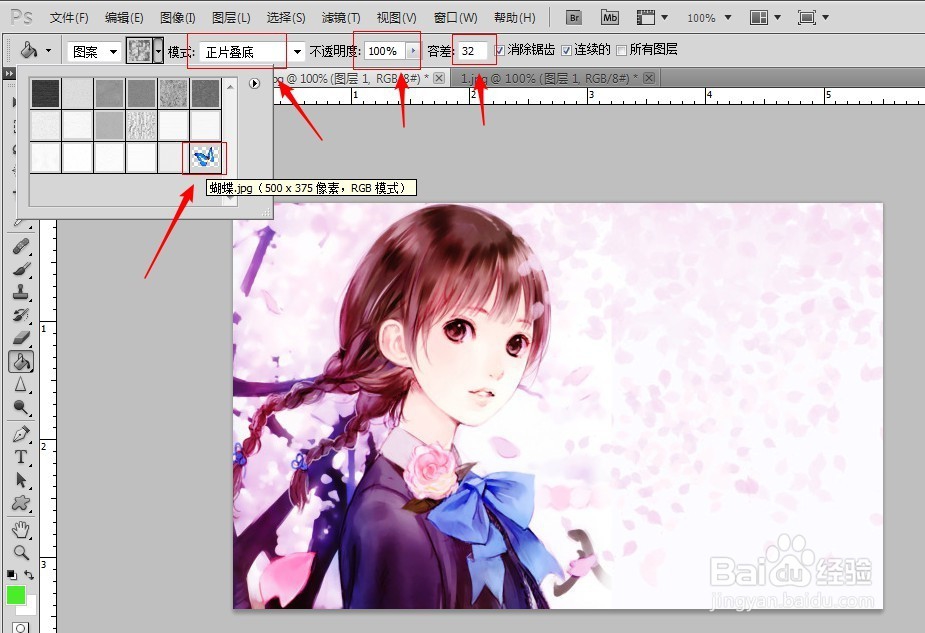Open 帮助(H) menu

coord(514,18)
